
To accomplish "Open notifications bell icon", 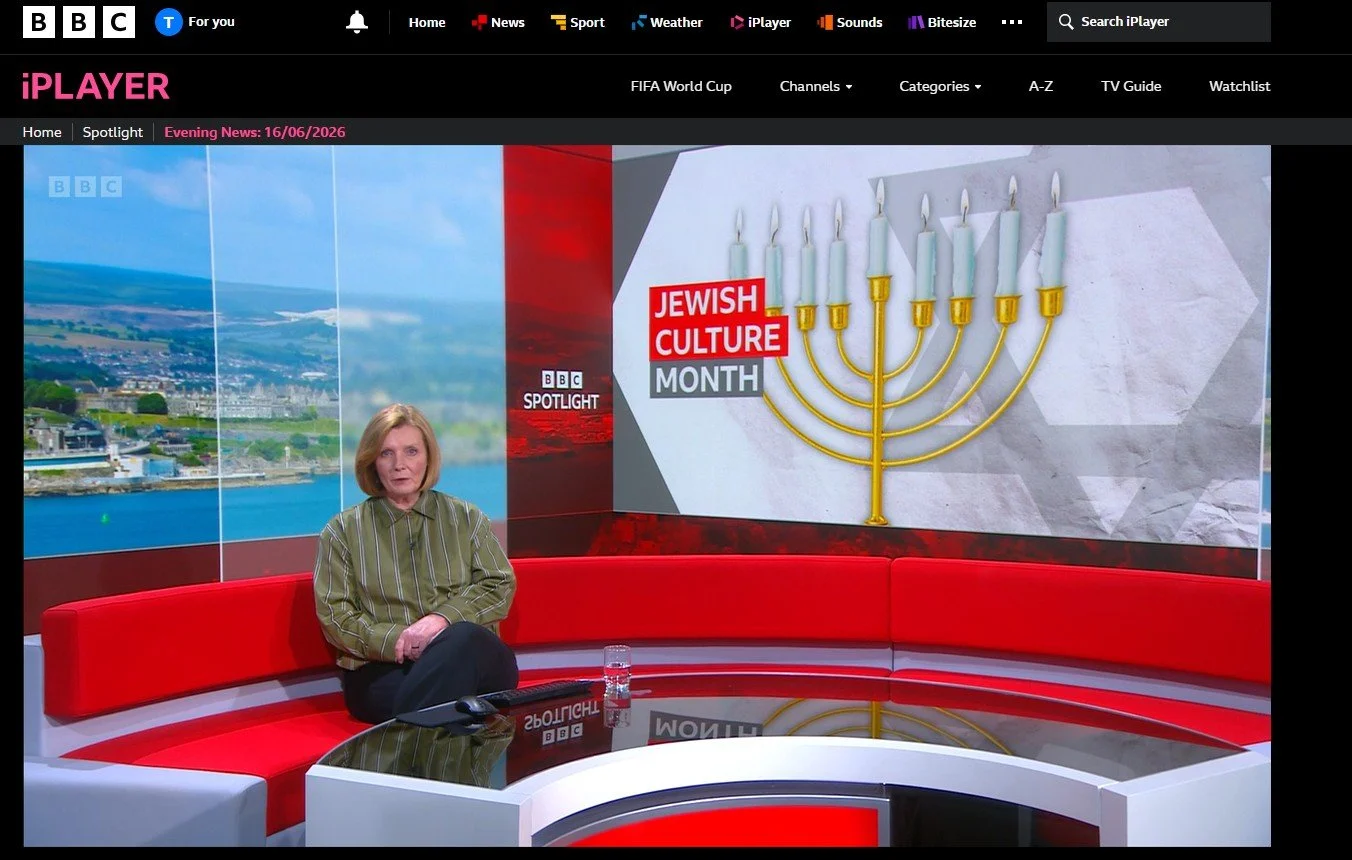I will coord(357,22).
